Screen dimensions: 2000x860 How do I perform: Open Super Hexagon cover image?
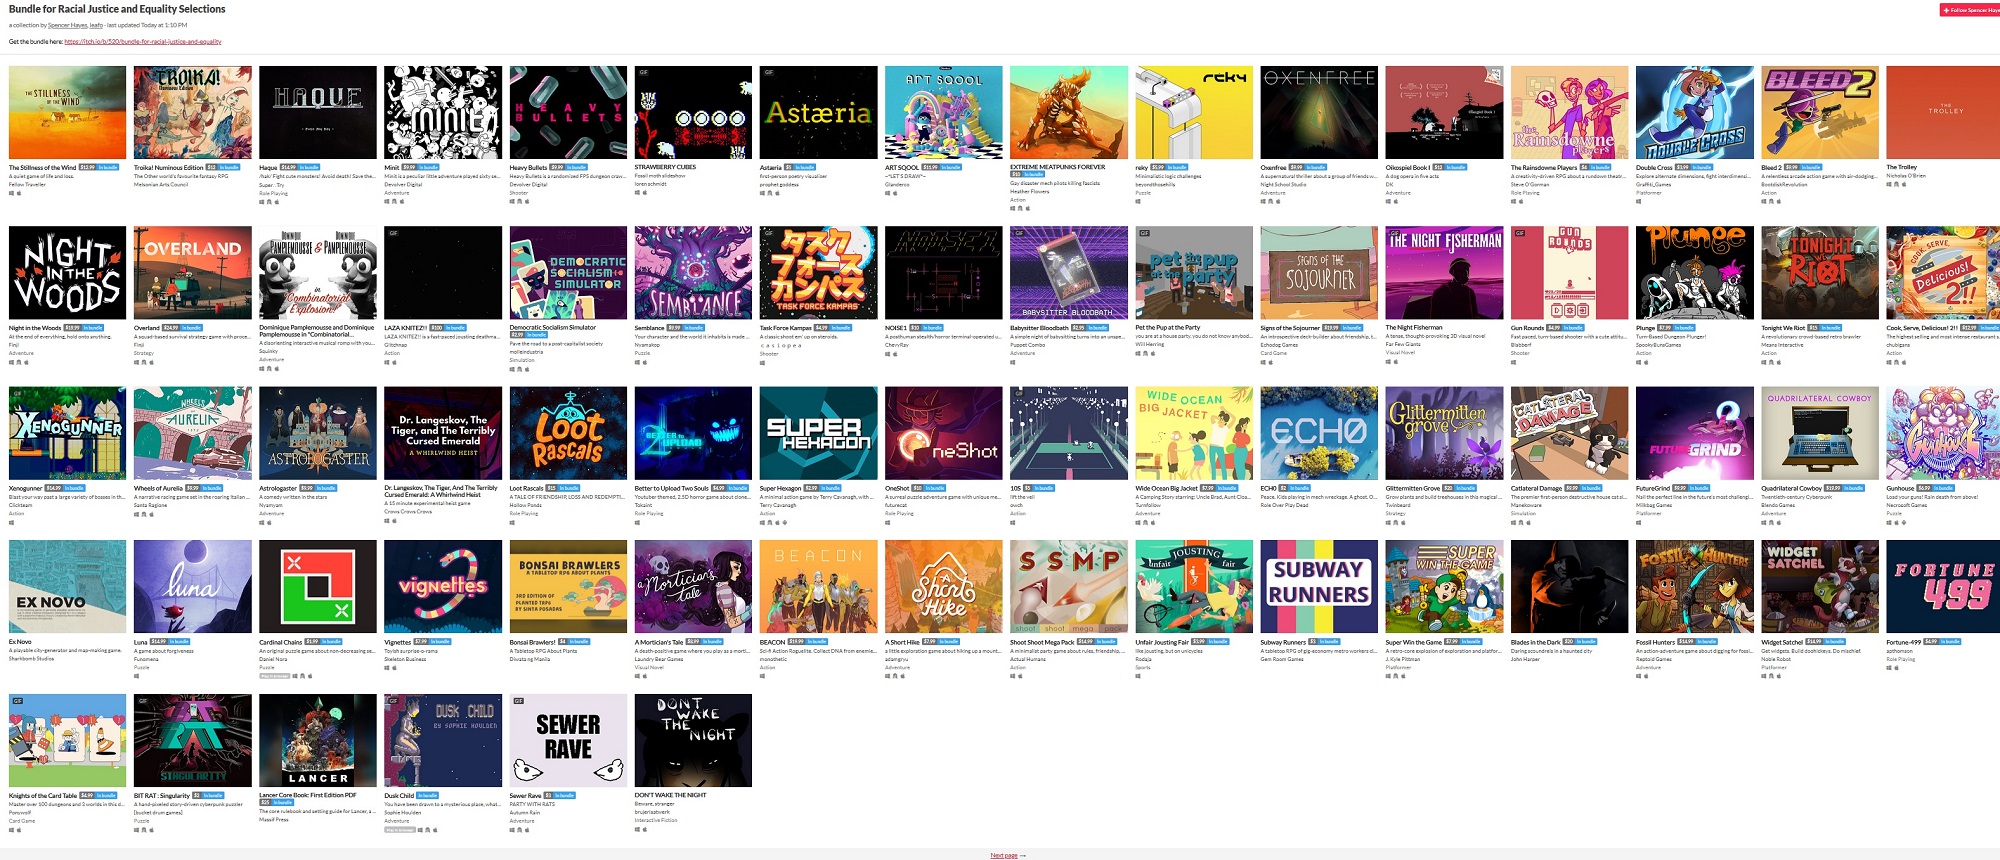point(818,434)
